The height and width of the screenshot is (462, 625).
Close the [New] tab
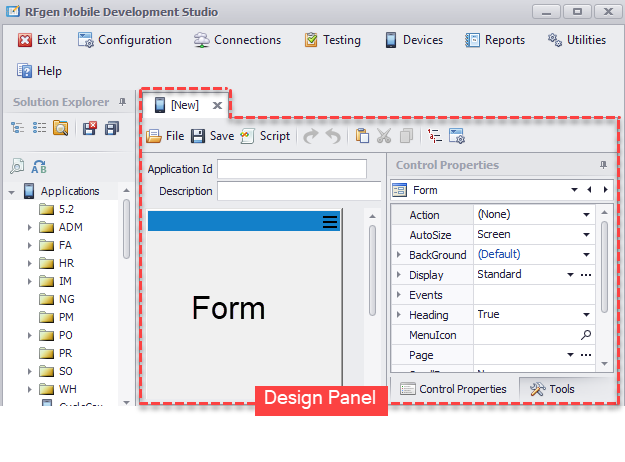pos(217,106)
